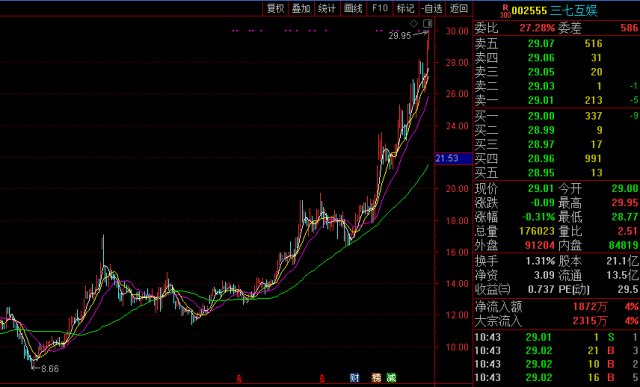
Task: Click the 净资 value 3.09
Action: click(544, 276)
